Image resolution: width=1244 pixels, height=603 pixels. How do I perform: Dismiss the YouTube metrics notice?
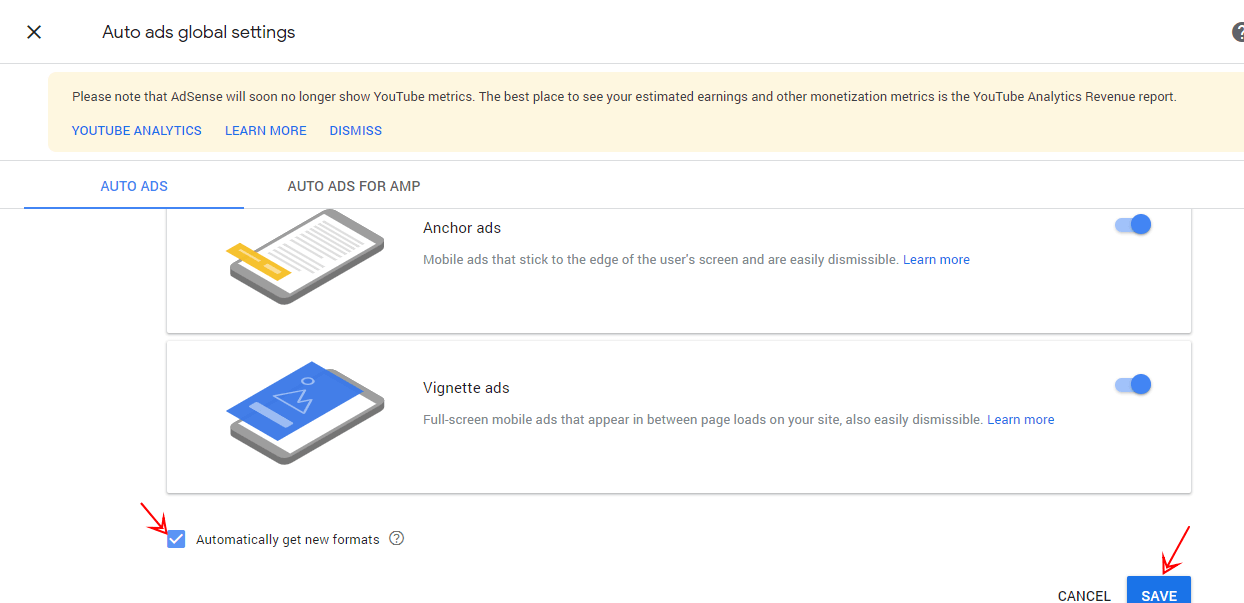pyautogui.click(x=356, y=131)
